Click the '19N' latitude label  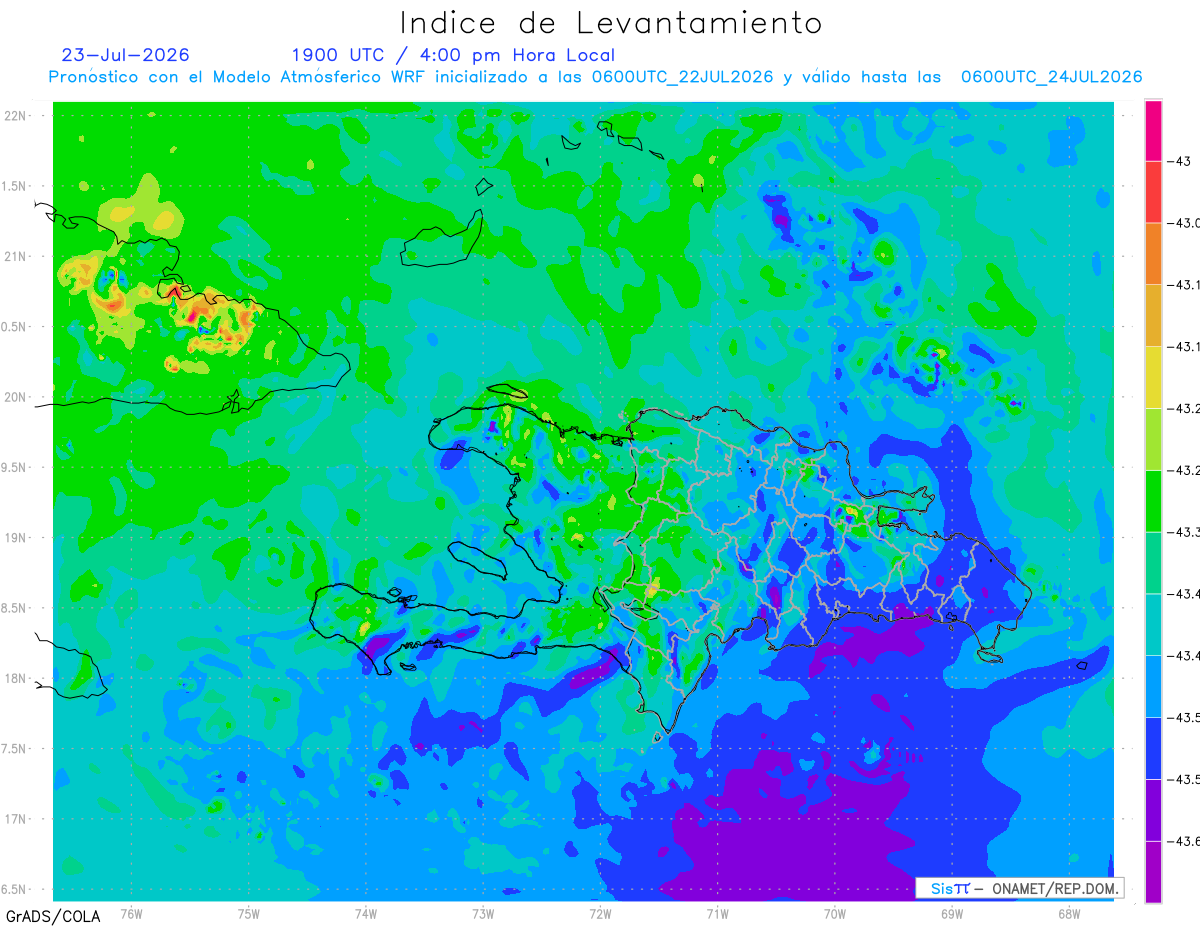[17, 538]
